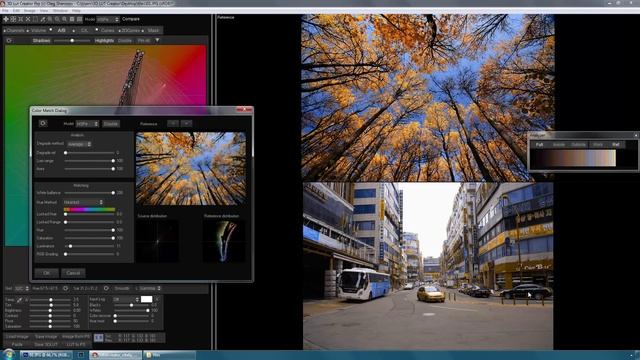Expand triangle arrow next to Pin all
Screen dimensions: 640x360
point(157,40)
